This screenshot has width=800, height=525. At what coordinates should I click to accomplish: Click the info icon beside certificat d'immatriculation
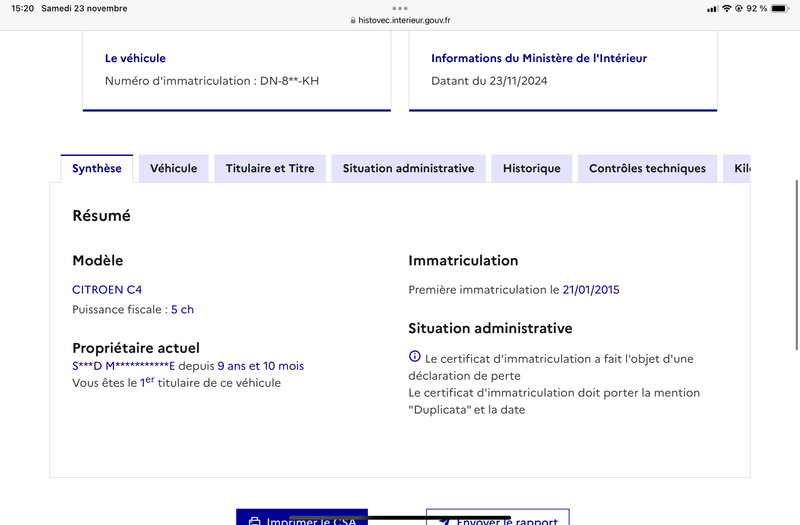click(x=415, y=356)
